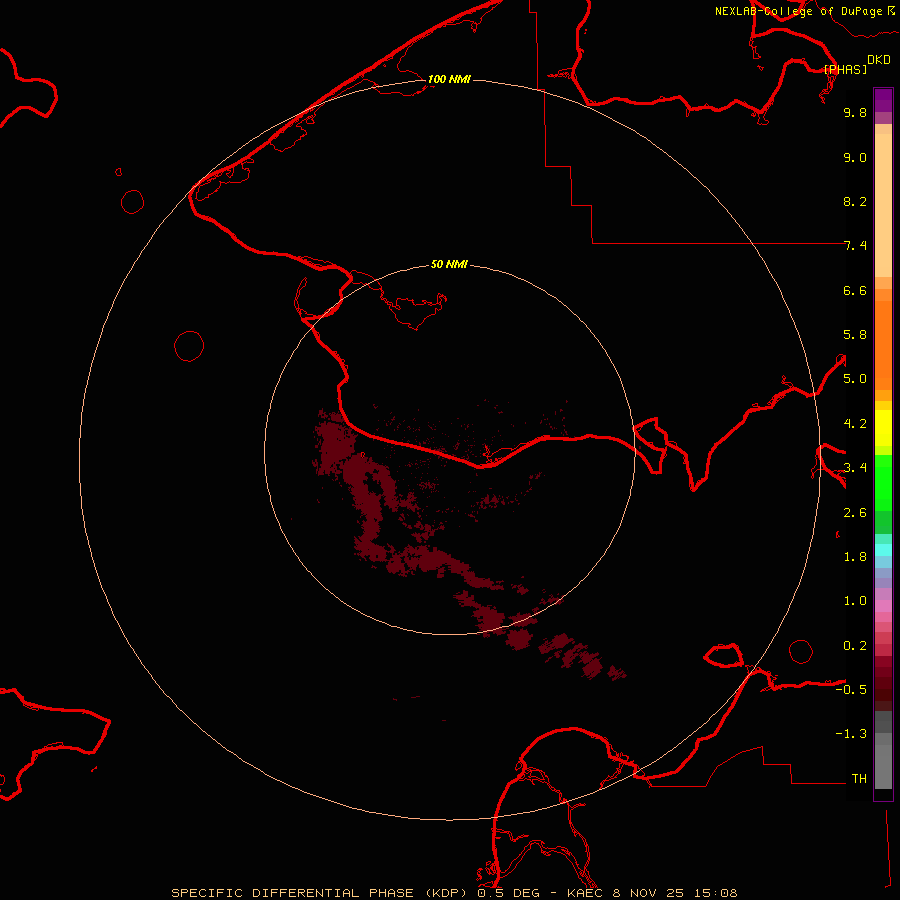Click the peach segment near 8.2
This screenshot has height=900, width=900.
click(883, 200)
